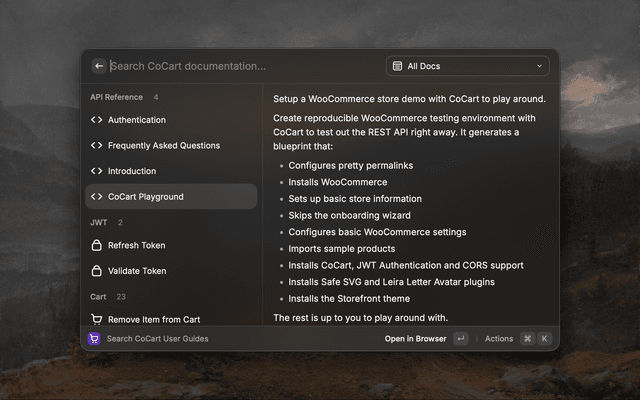Click the K key icon

click(x=544, y=338)
